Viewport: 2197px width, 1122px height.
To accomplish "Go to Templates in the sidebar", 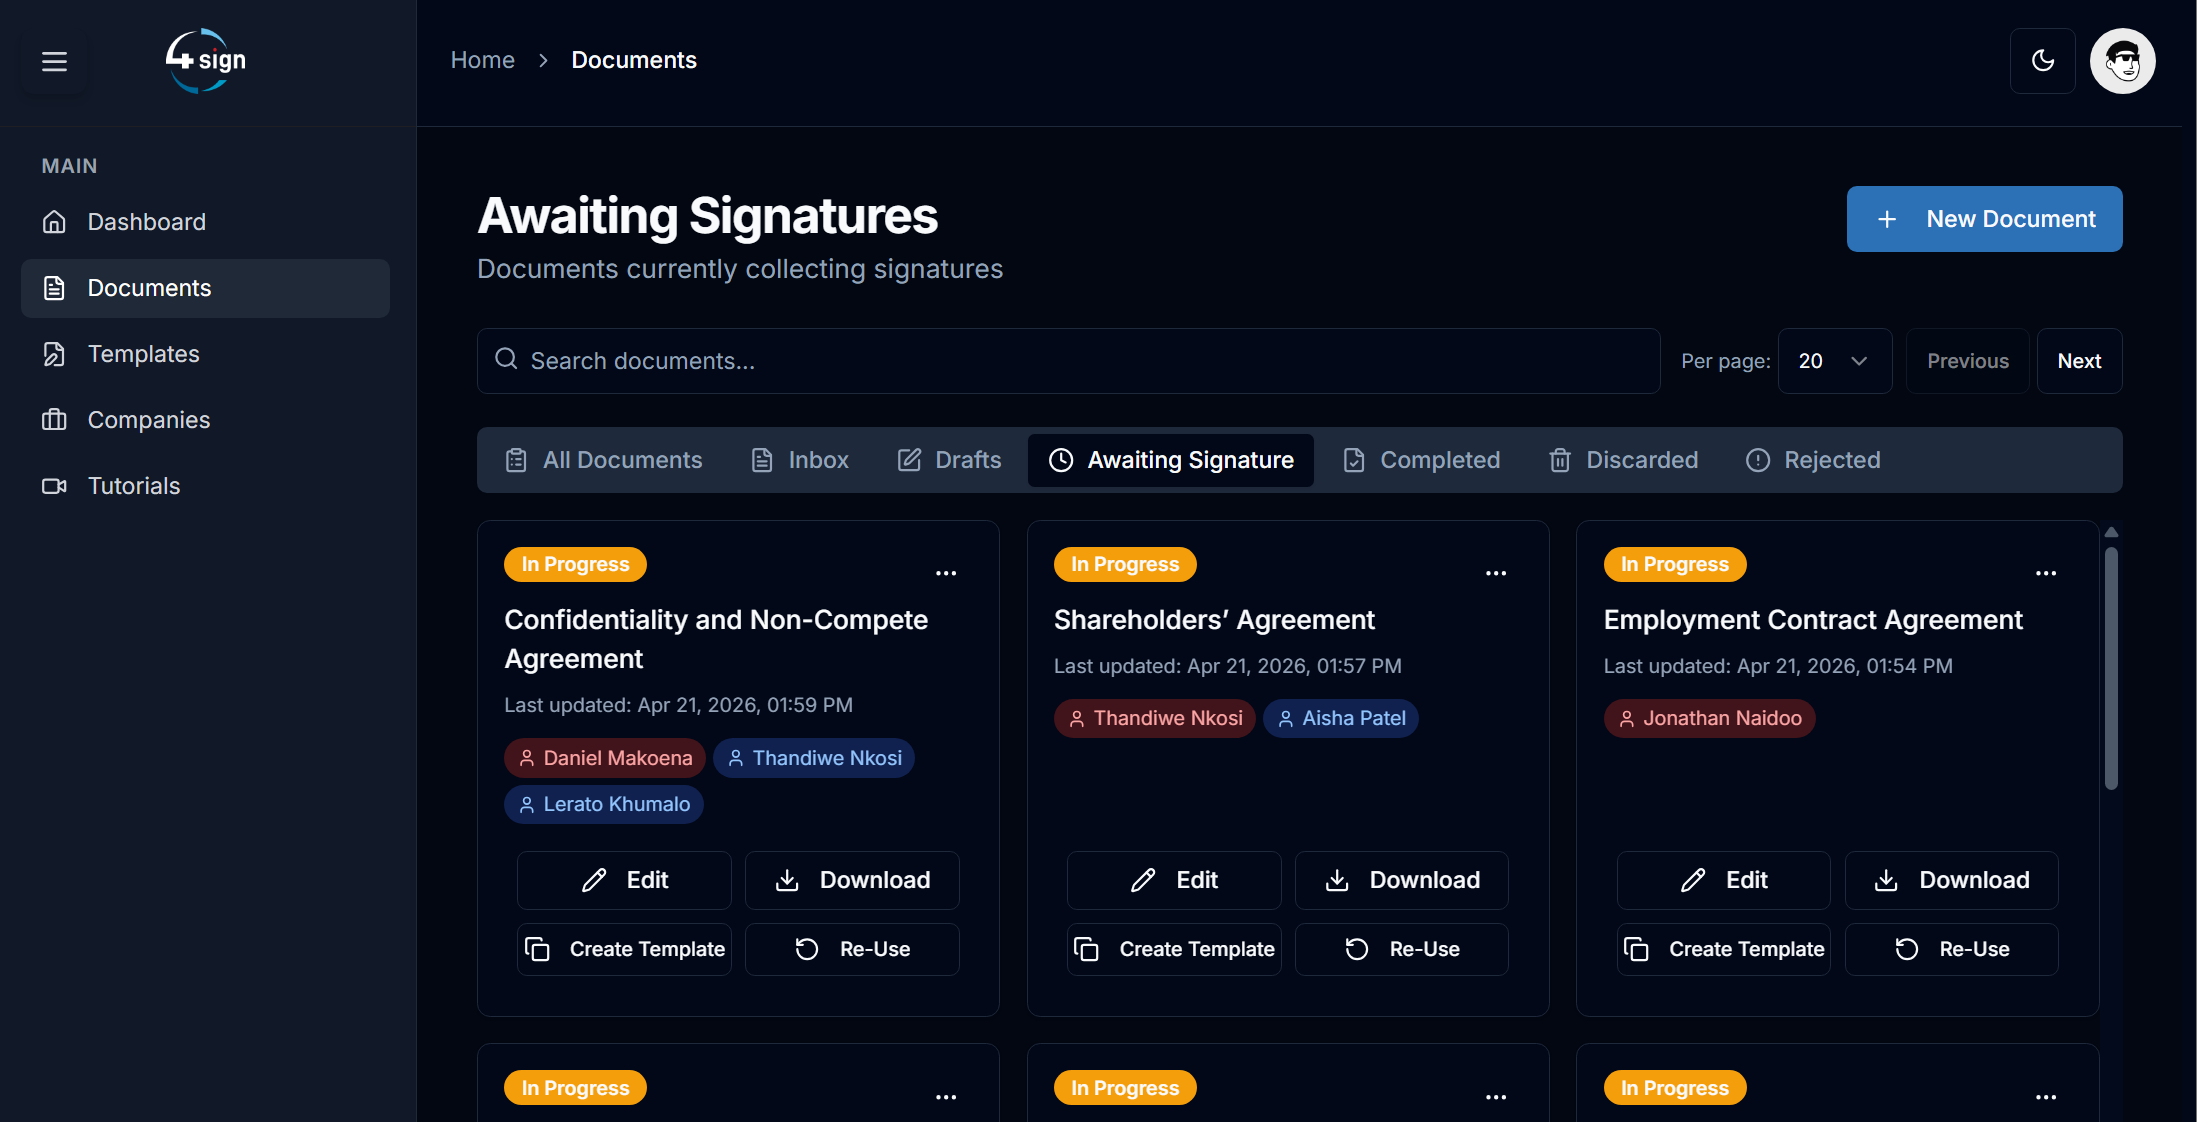I will click(x=205, y=354).
